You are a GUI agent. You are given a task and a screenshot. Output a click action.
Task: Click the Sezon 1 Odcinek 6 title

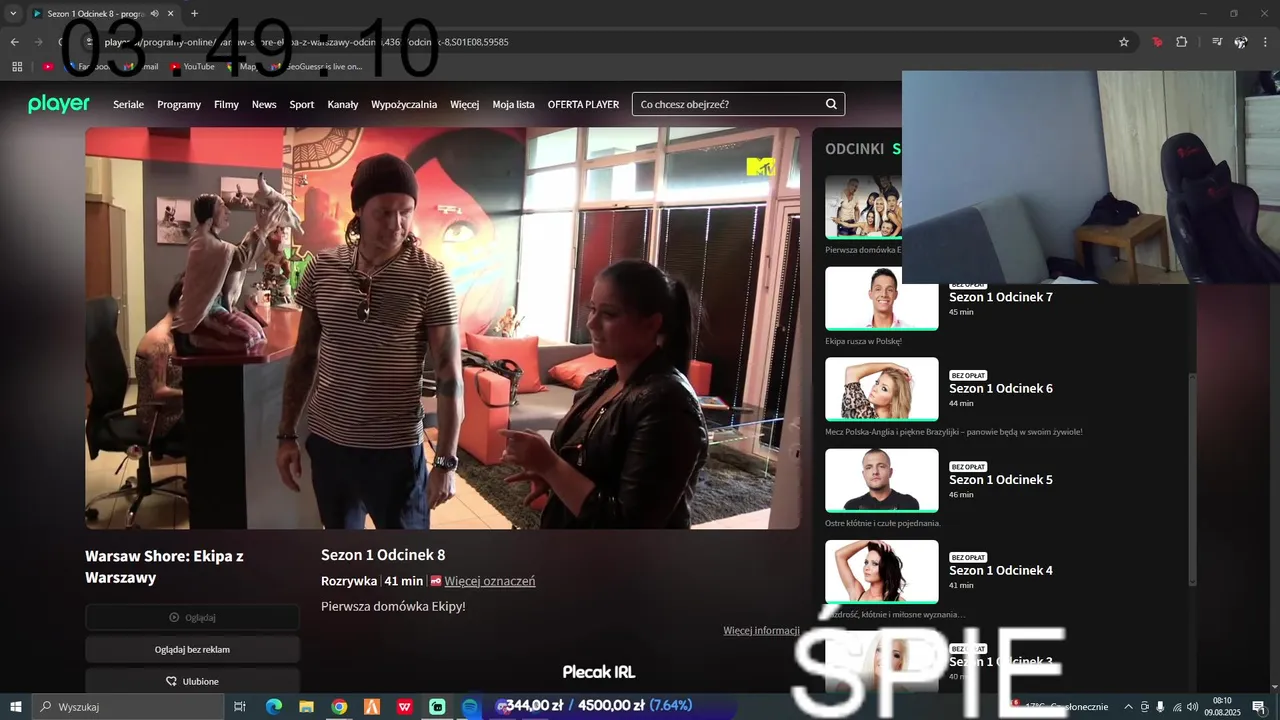tap(1001, 388)
